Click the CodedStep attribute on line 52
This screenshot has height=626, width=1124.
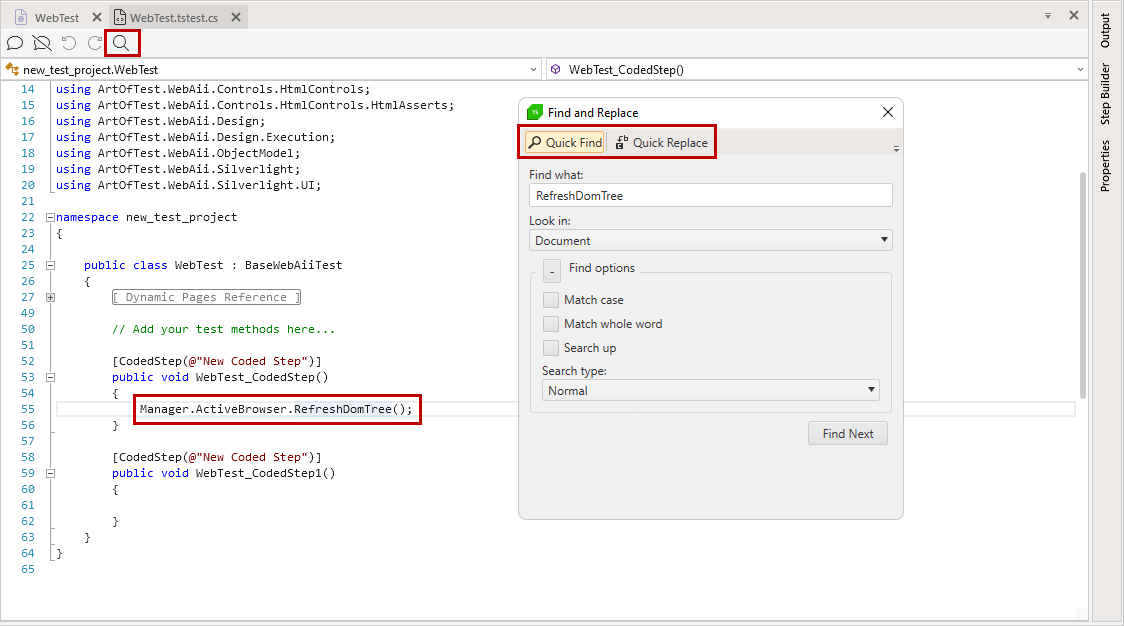click(x=216, y=361)
